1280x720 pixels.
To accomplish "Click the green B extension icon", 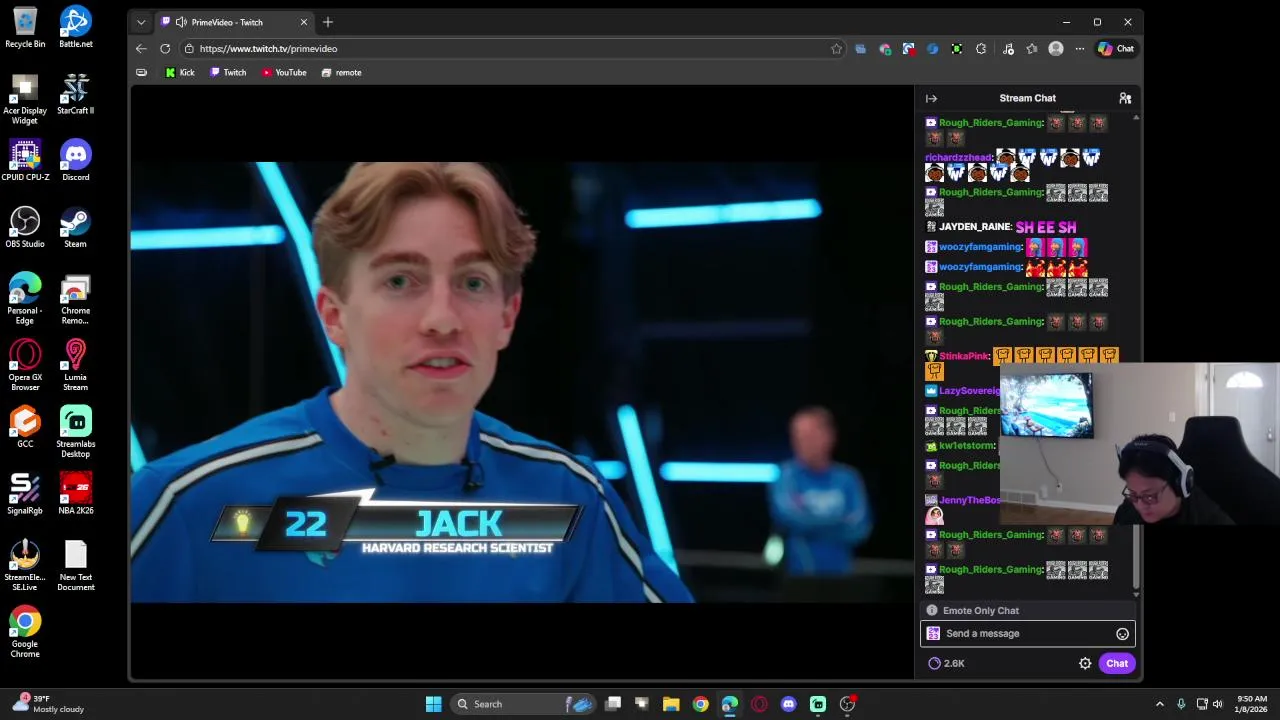I will point(957,48).
